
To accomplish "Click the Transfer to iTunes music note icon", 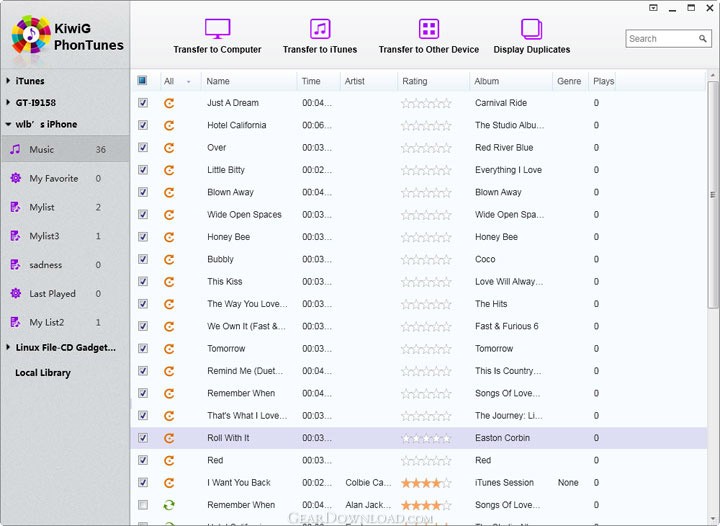I will (320, 29).
